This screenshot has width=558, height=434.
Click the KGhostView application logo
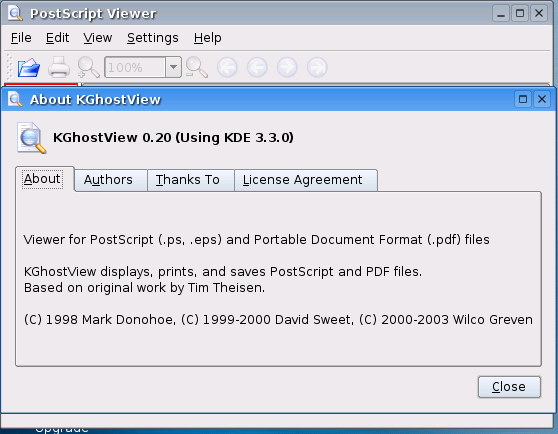coord(31,138)
